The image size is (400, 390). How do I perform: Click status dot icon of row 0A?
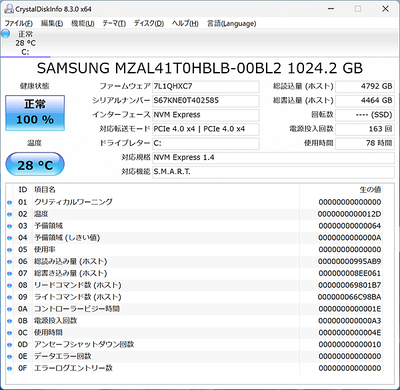(x=9, y=309)
